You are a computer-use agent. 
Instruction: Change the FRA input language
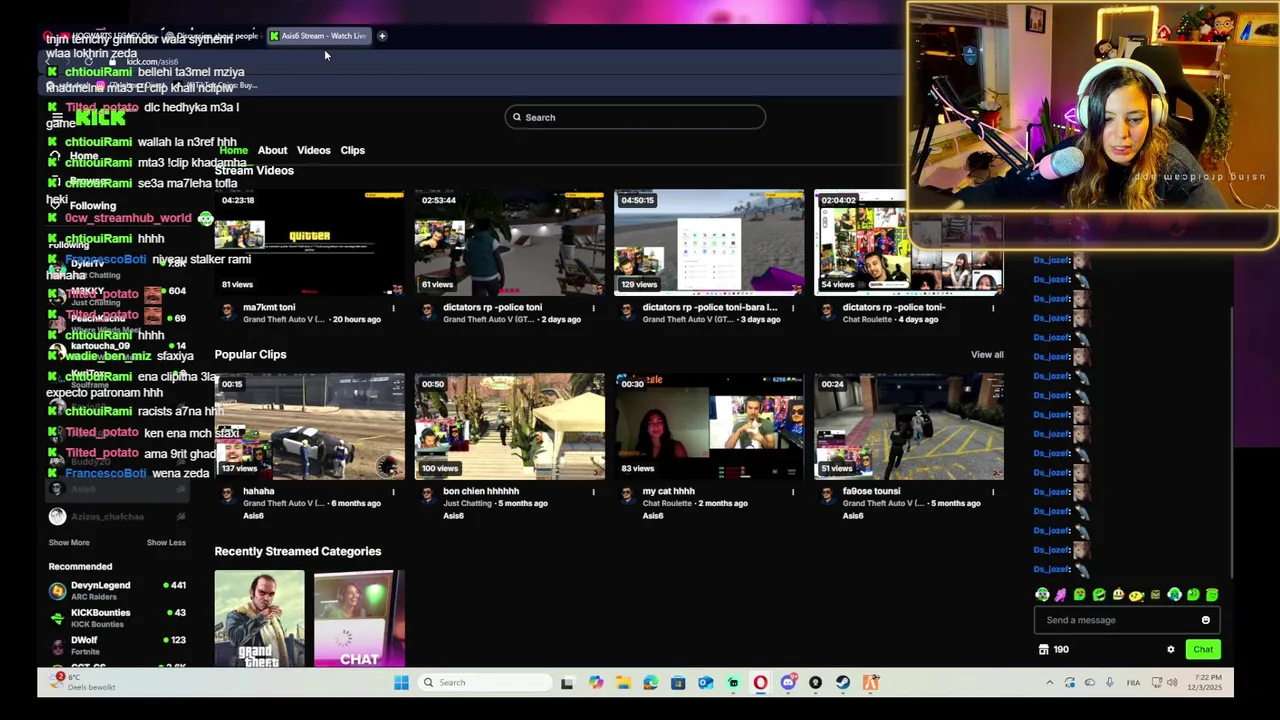[x=1133, y=683]
